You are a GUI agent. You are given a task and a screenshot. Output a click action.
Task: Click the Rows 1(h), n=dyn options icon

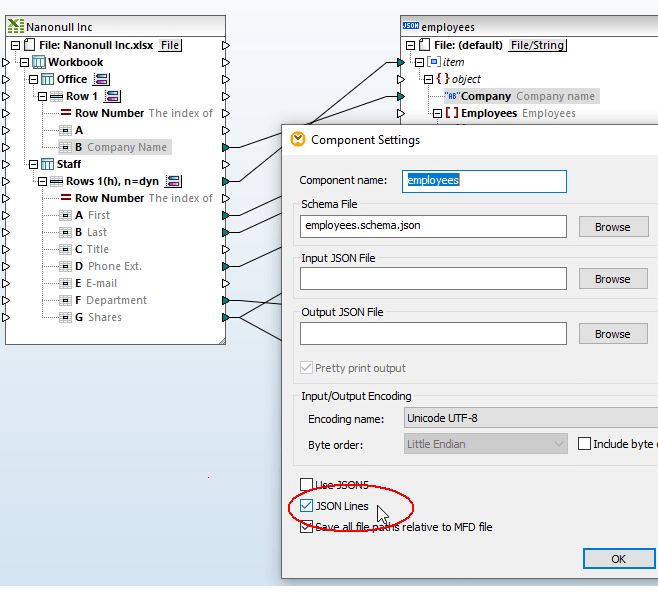[x=174, y=181]
